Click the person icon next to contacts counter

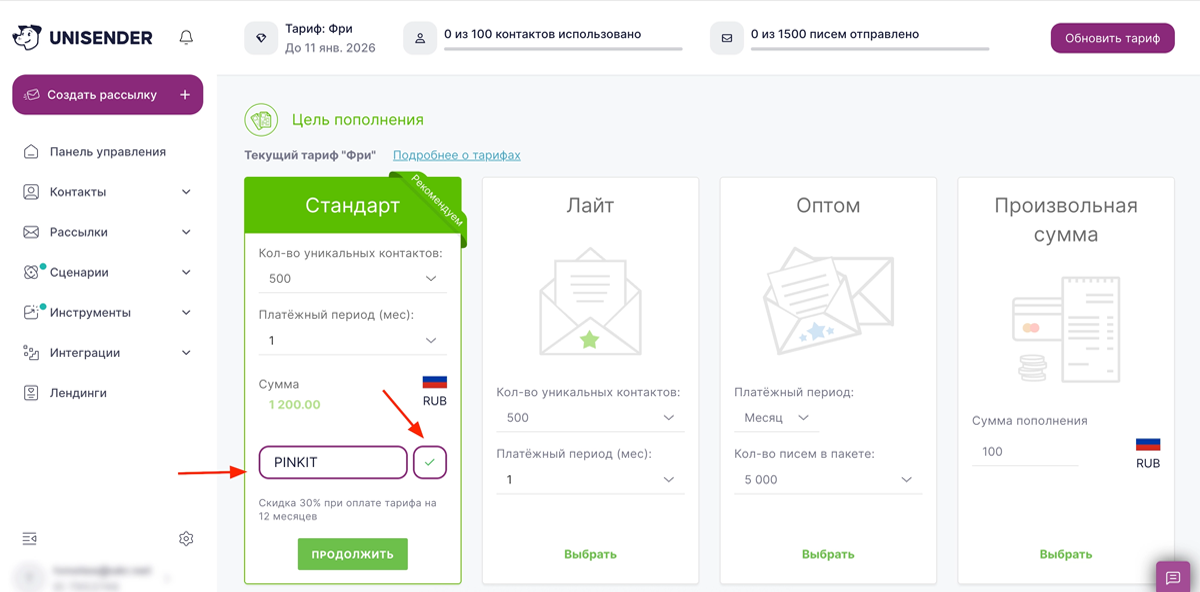(420, 38)
